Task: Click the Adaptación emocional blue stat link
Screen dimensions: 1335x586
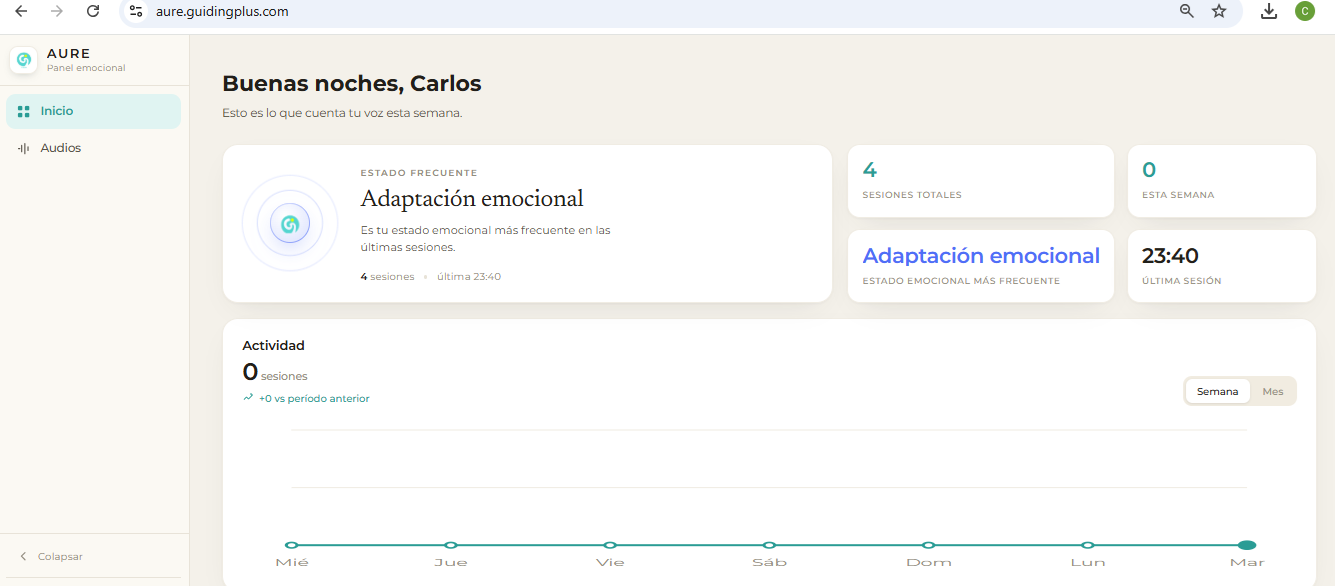Action: coord(981,256)
